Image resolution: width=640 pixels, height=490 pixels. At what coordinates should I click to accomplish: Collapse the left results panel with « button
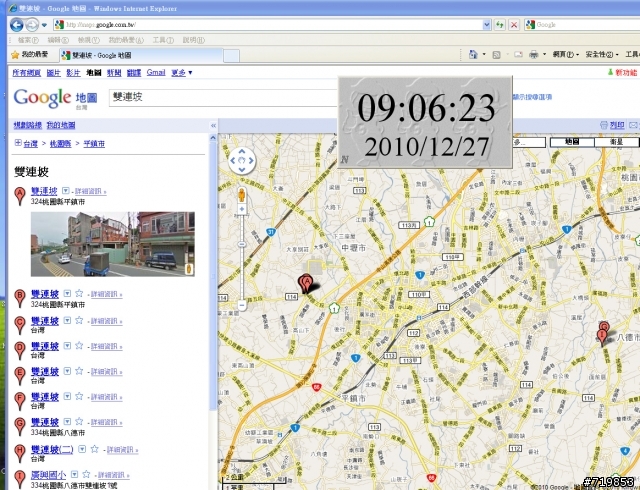click(x=213, y=125)
